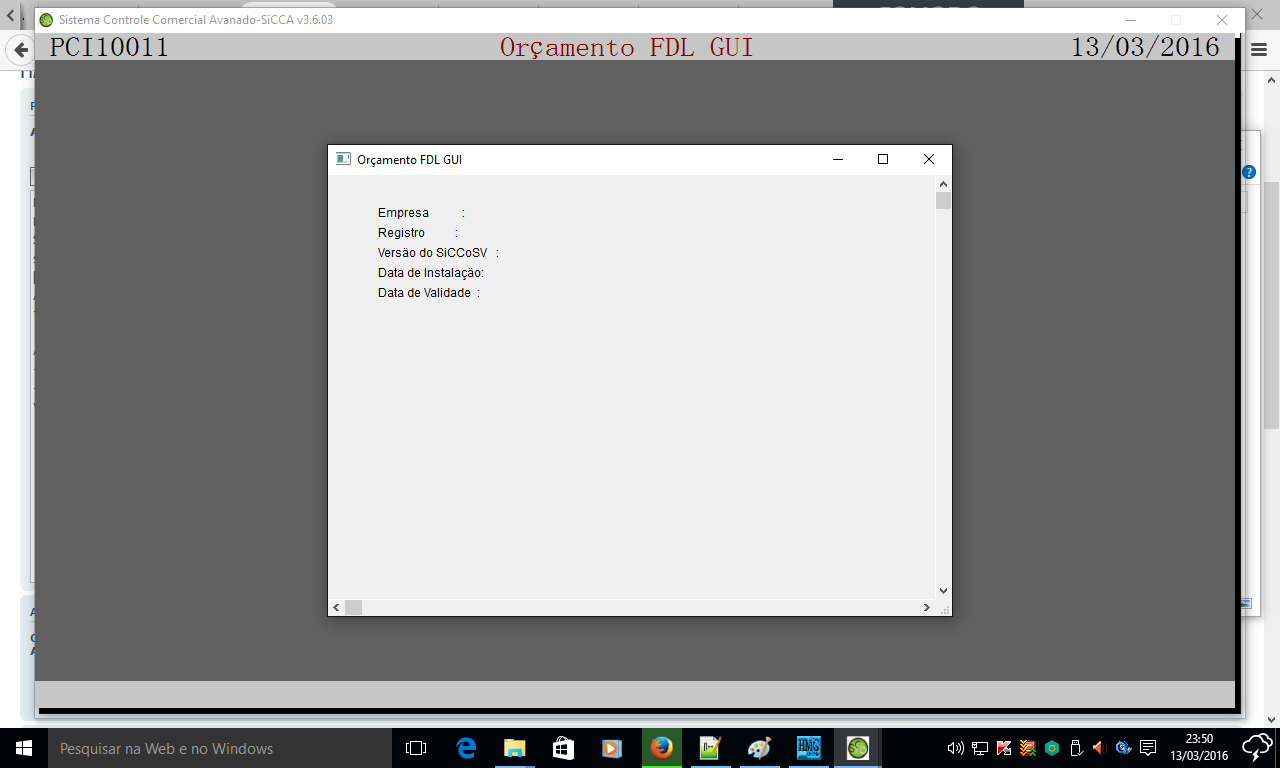Click the dialog horizontal scrollbar left arrow

tap(336, 607)
